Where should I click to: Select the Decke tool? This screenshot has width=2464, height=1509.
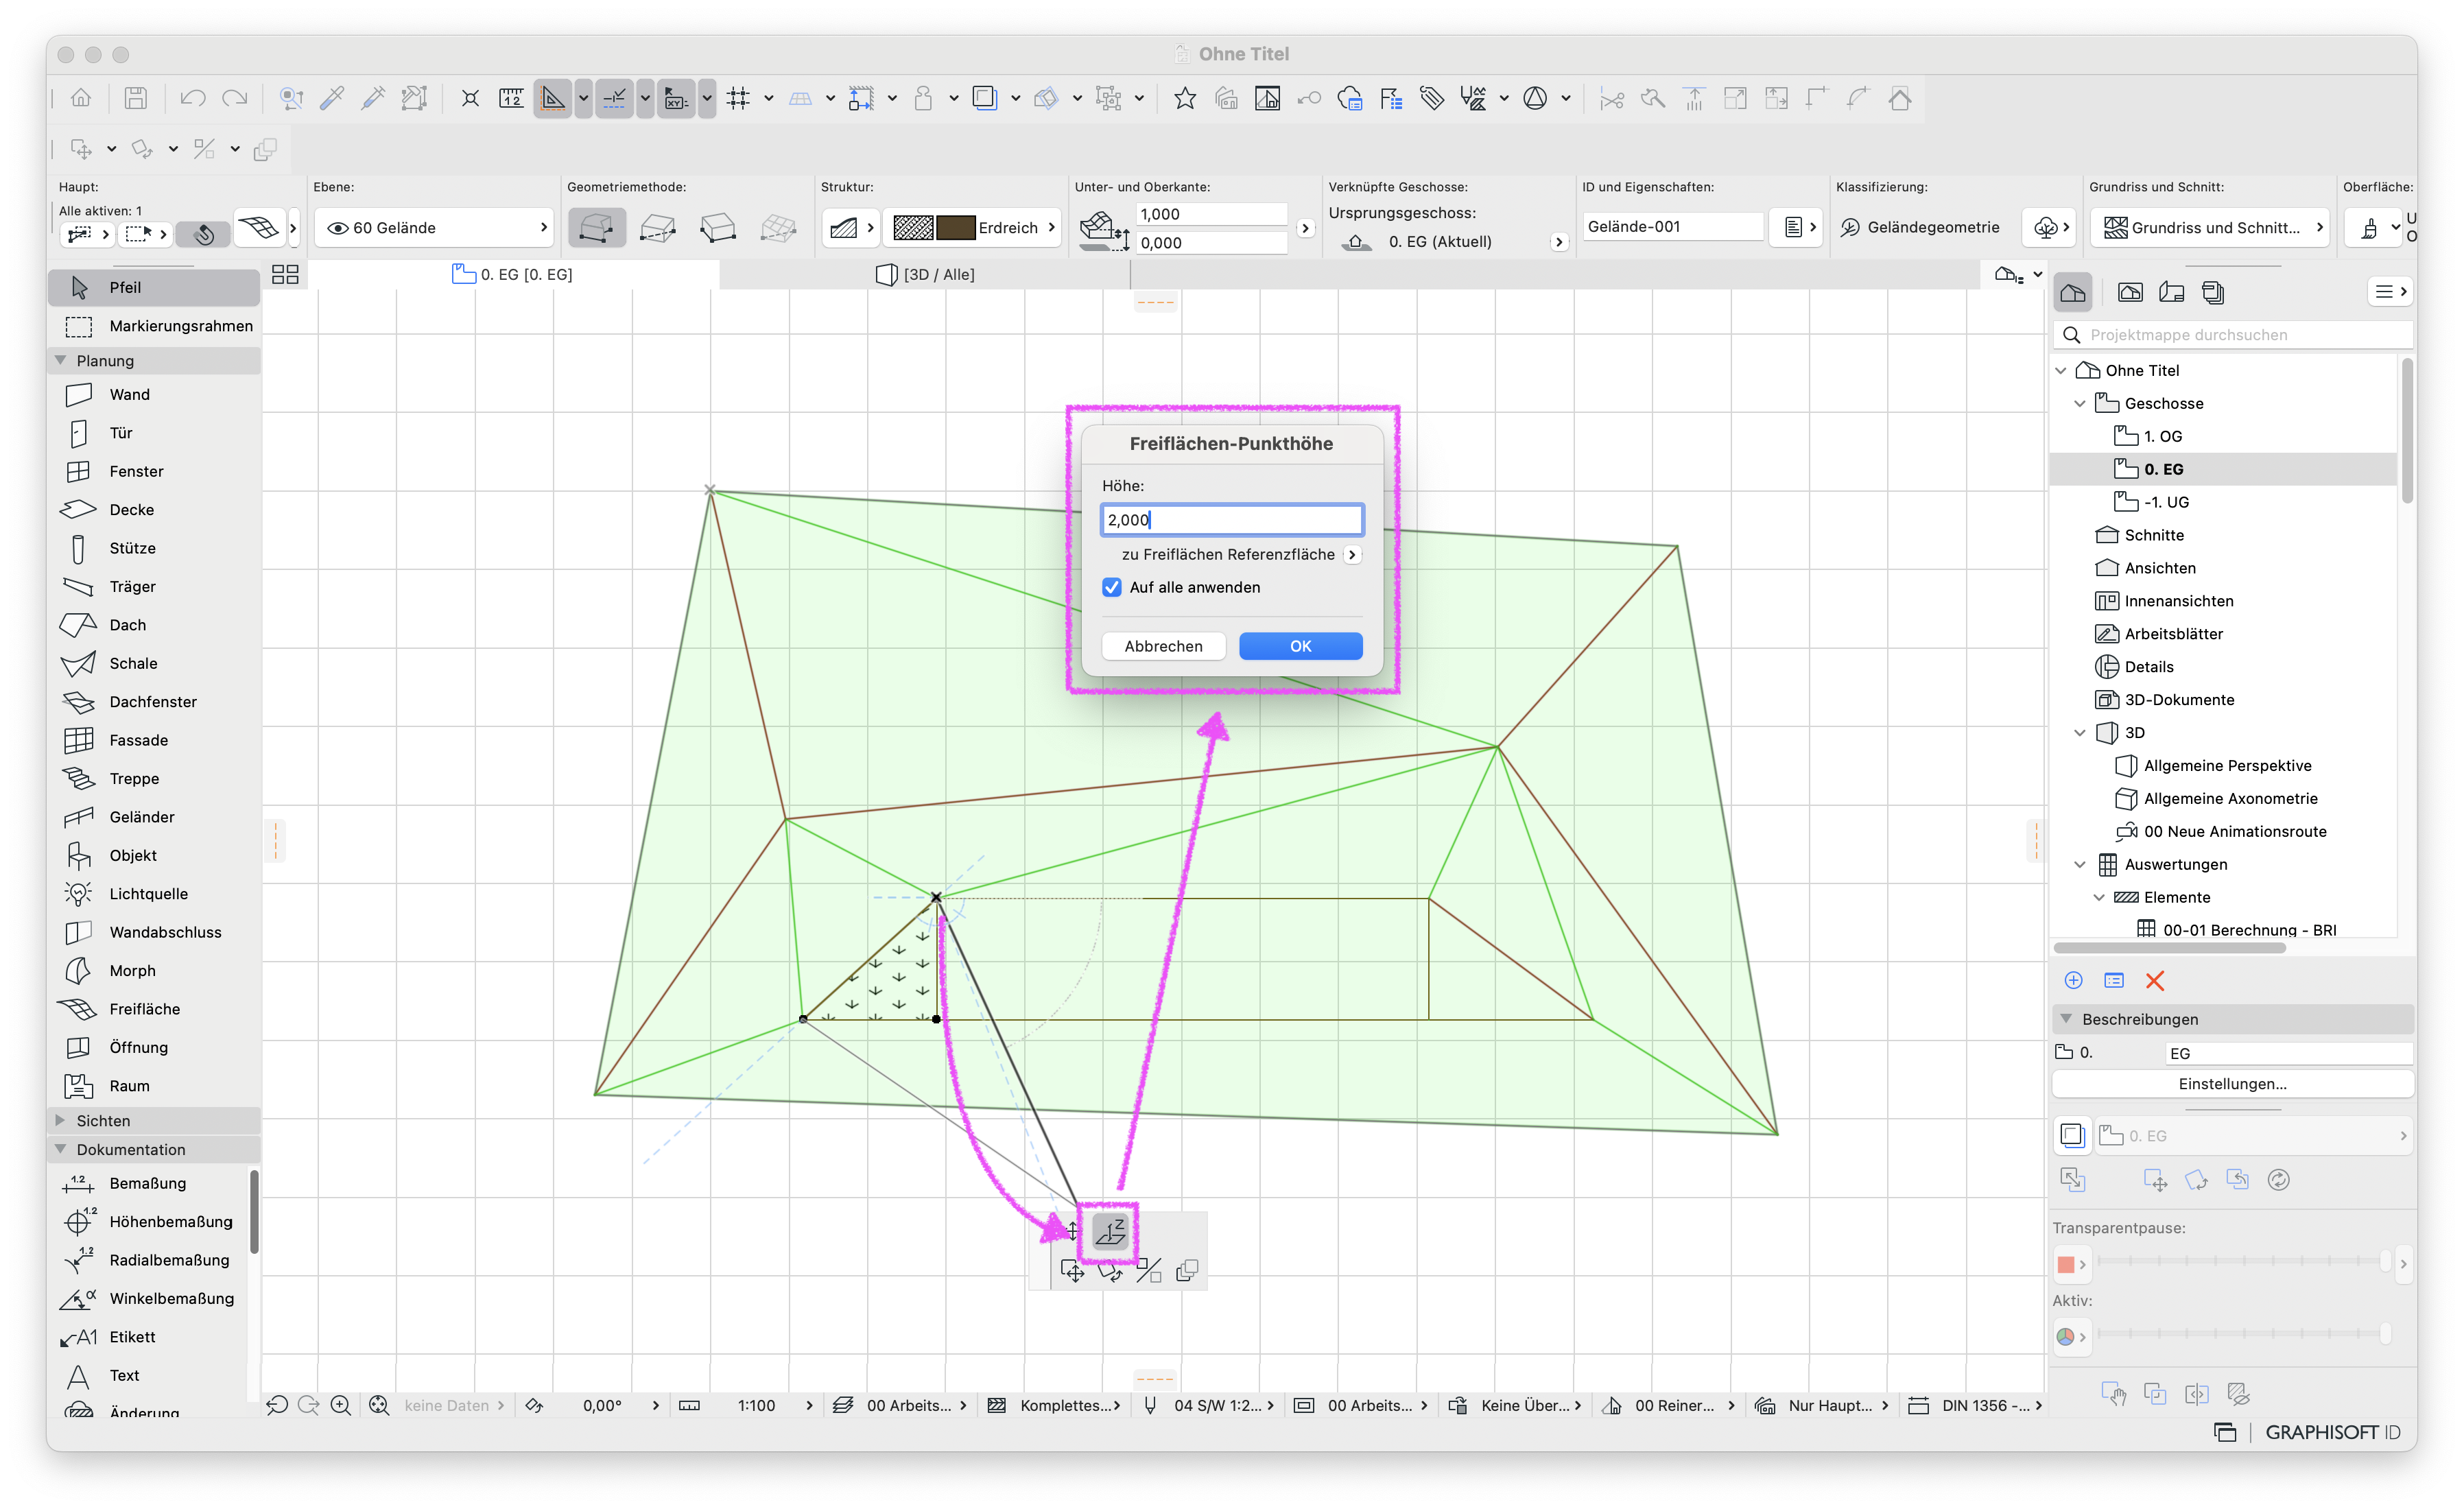[x=155, y=510]
